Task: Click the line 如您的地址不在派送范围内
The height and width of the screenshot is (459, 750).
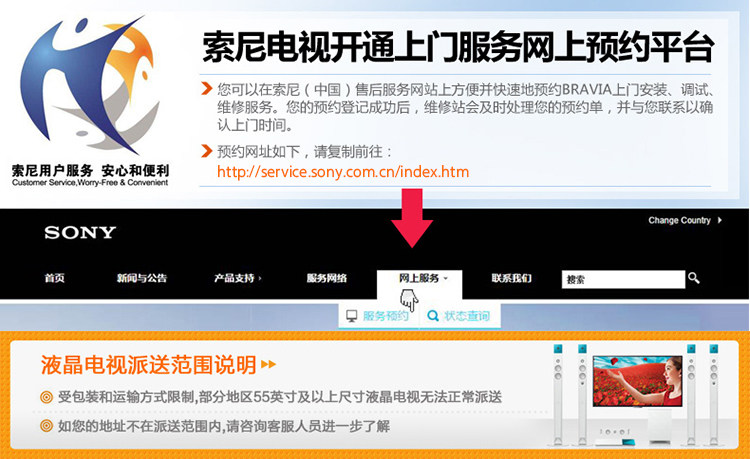Action: click(223, 426)
